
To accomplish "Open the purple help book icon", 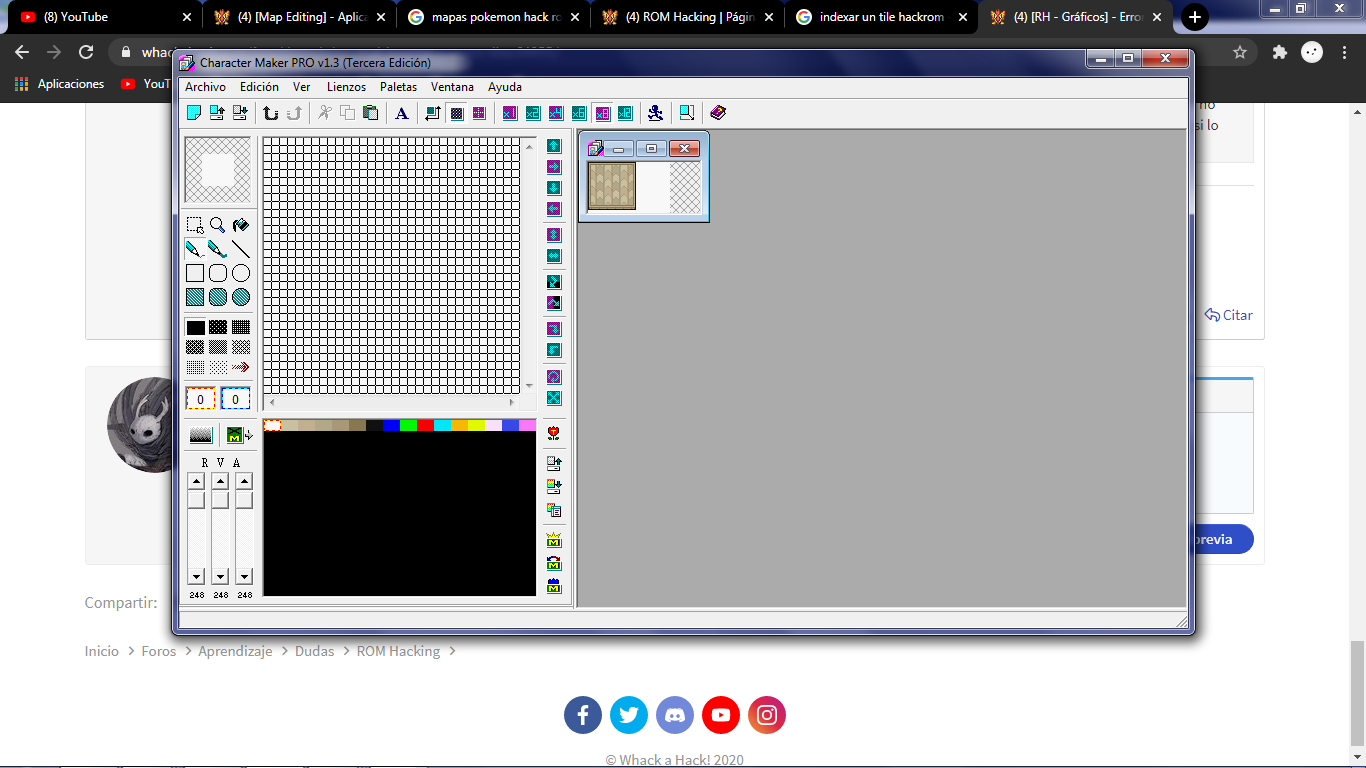I will pos(718,113).
